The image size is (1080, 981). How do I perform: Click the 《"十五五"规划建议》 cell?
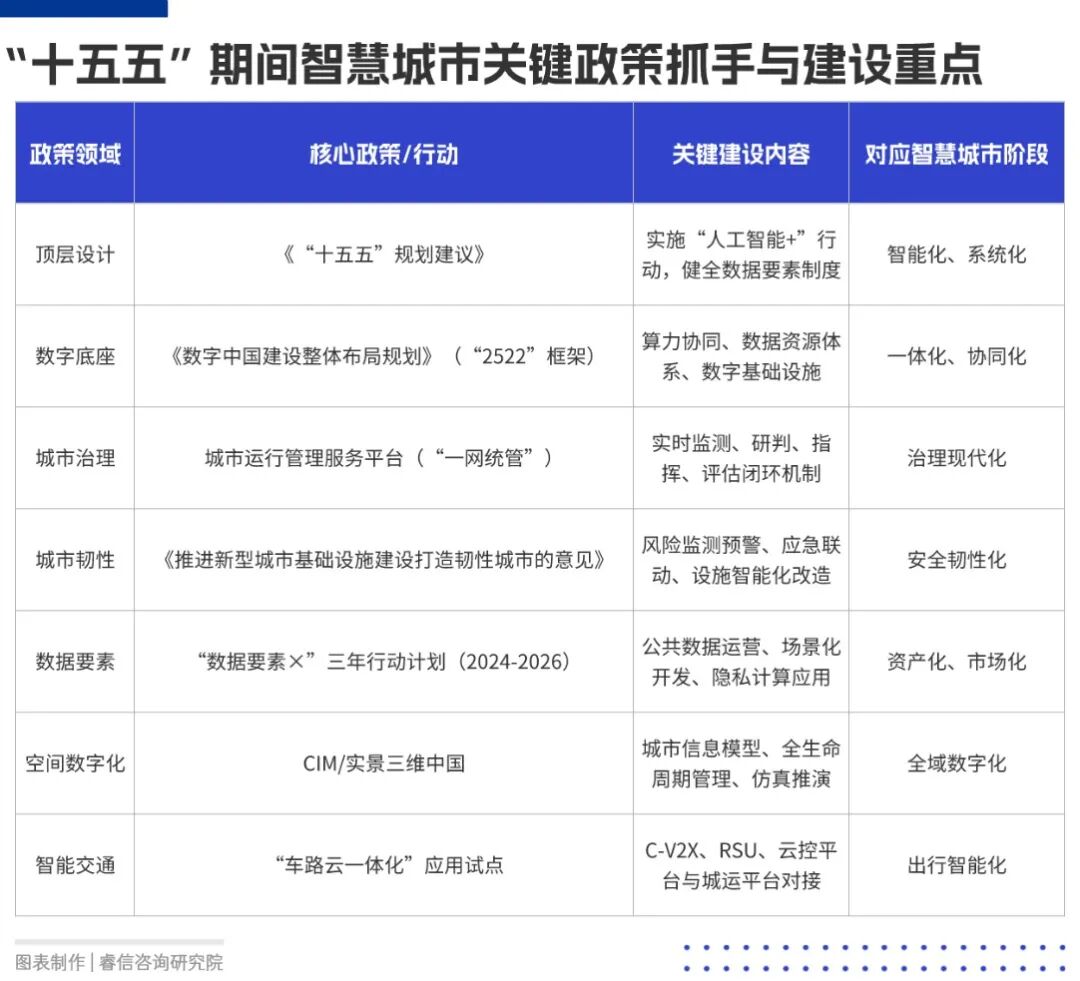click(x=383, y=254)
